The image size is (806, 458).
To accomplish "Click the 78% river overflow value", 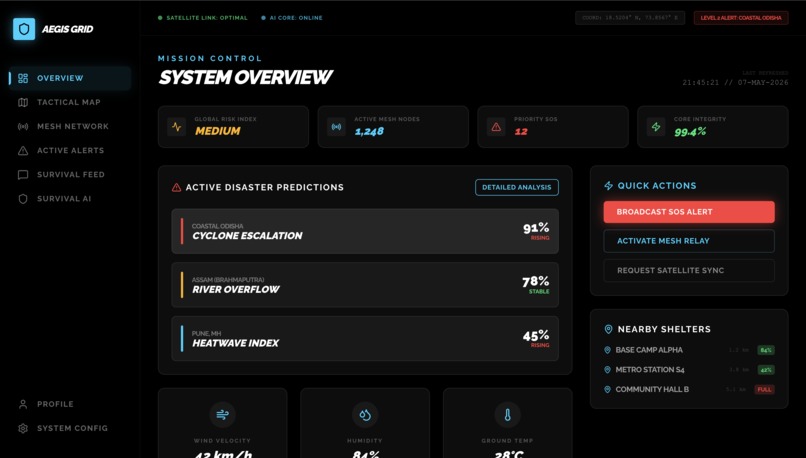I will [x=536, y=281].
